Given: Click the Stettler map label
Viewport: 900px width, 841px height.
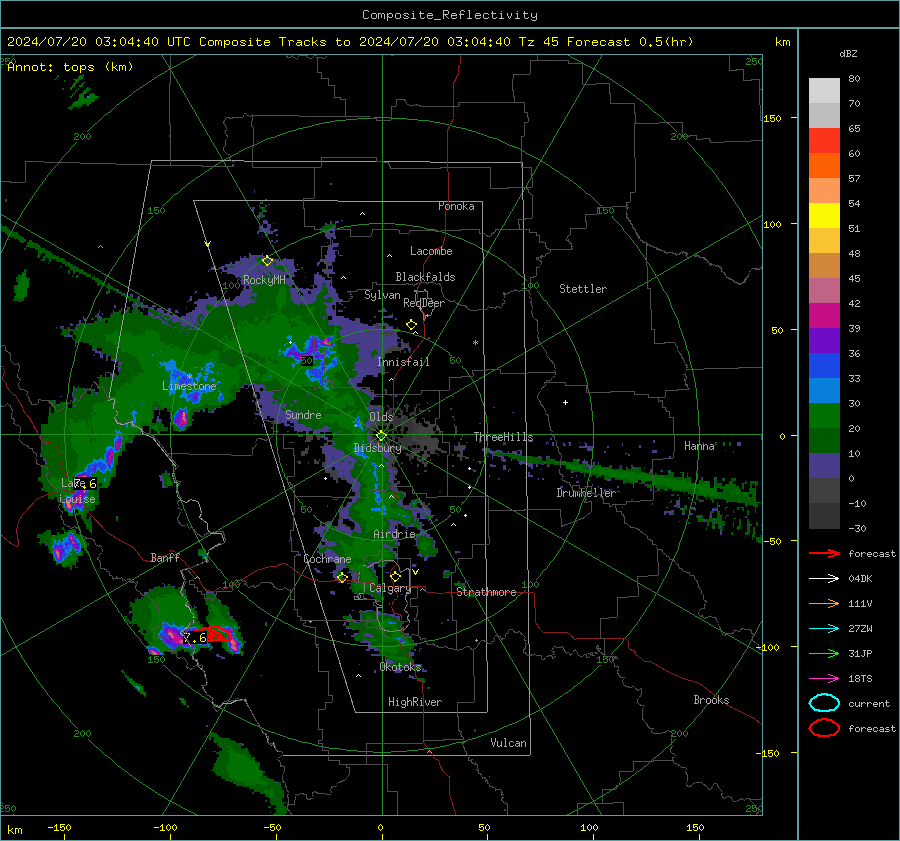Looking at the screenshot, I should (583, 289).
